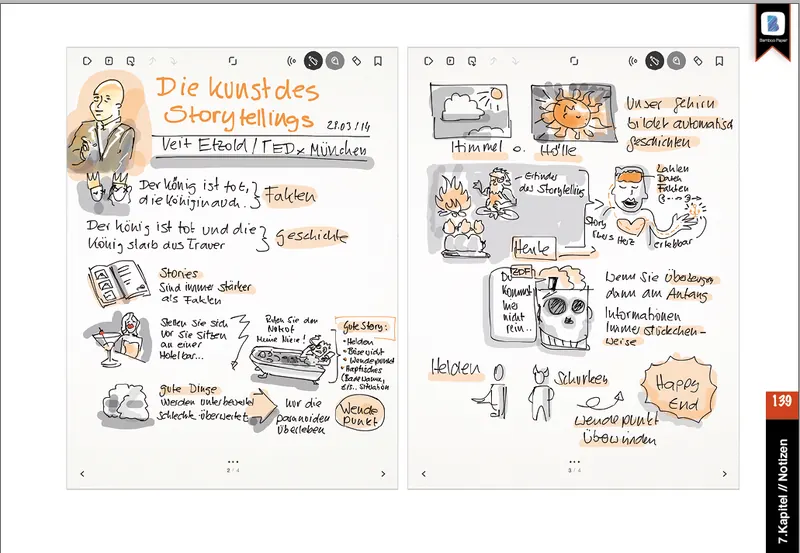Screen dimensions: 800x553
Task: Click the 'Gute Story:' box heading
Action: click(x=365, y=325)
